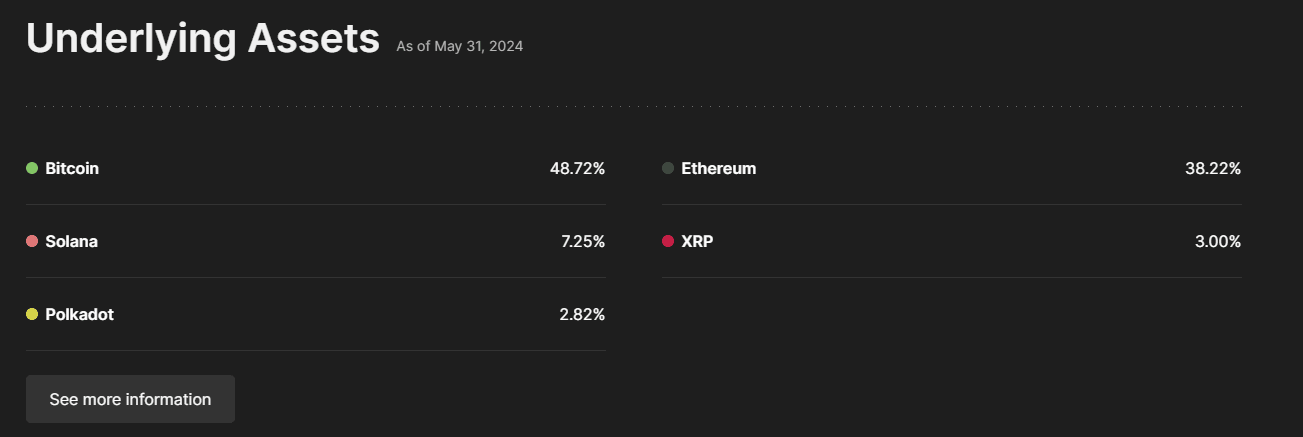Click the 48.72% Bitcoin weight value

pos(577,168)
